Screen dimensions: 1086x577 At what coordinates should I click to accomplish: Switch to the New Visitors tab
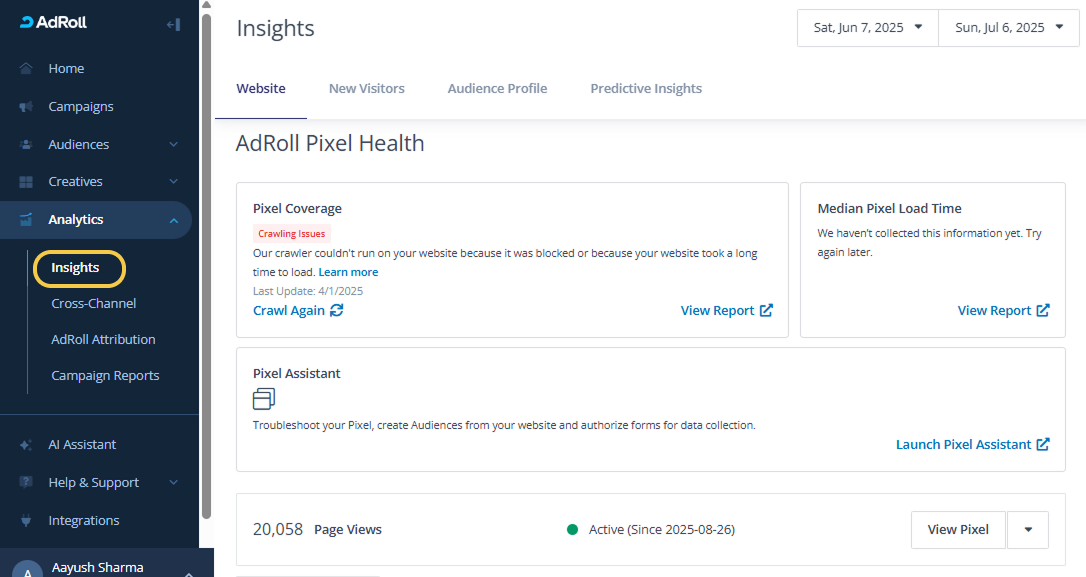(366, 89)
